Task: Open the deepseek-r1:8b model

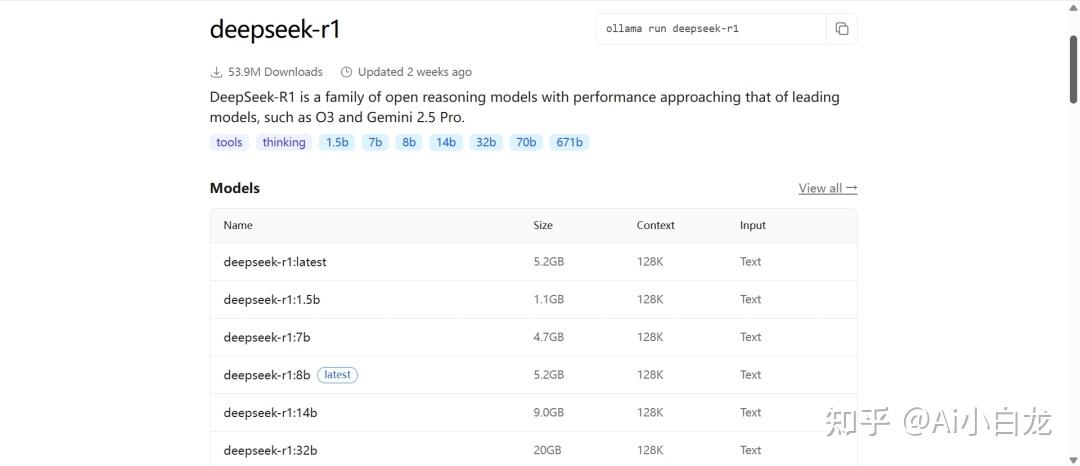Action: coord(267,375)
